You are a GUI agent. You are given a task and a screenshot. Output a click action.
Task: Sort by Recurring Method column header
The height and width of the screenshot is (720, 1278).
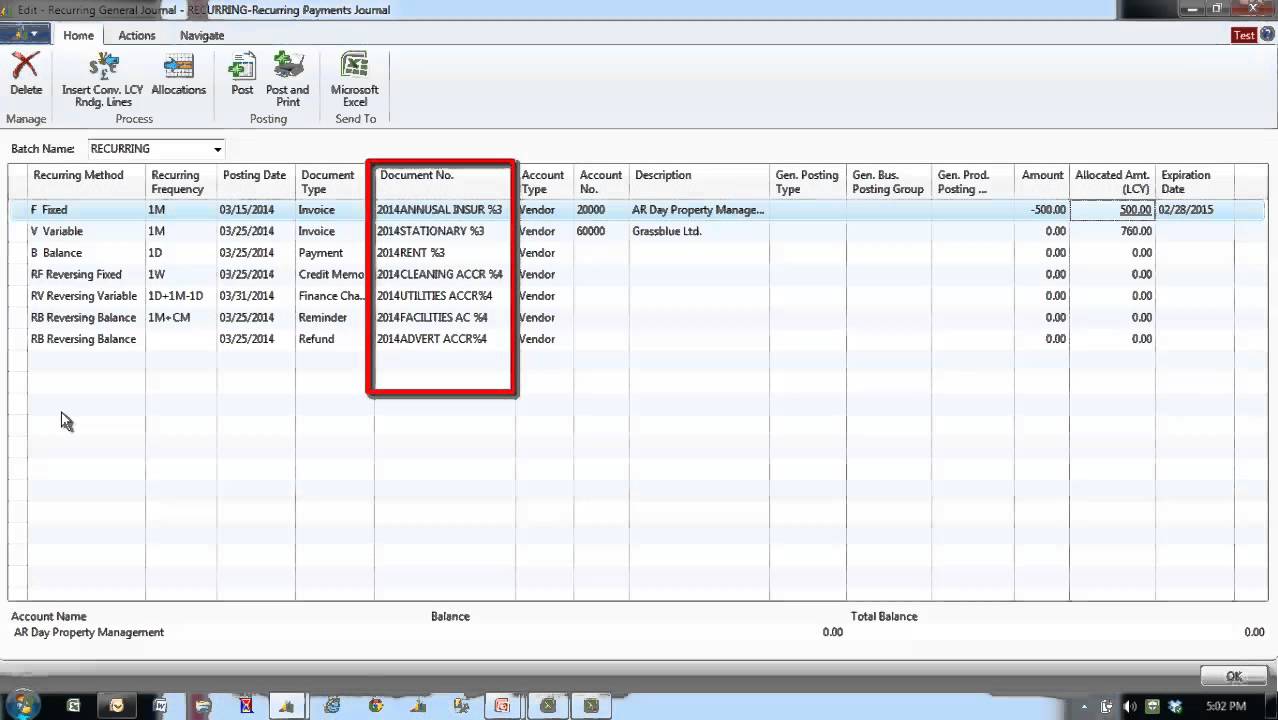(78, 175)
